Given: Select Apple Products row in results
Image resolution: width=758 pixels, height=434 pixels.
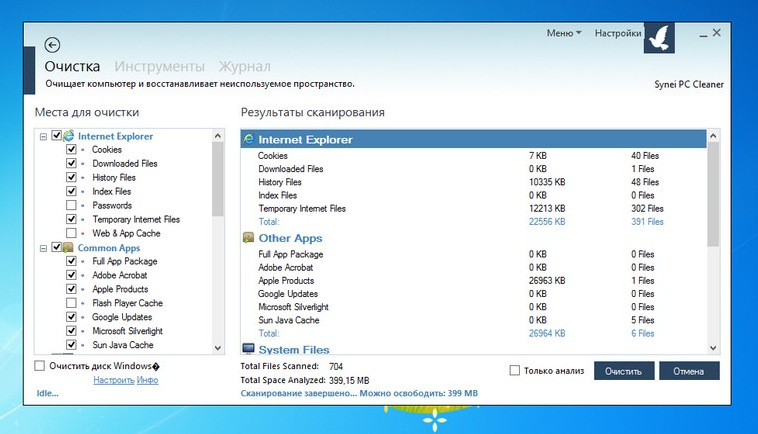Looking at the screenshot, I should tap(473, 281).
